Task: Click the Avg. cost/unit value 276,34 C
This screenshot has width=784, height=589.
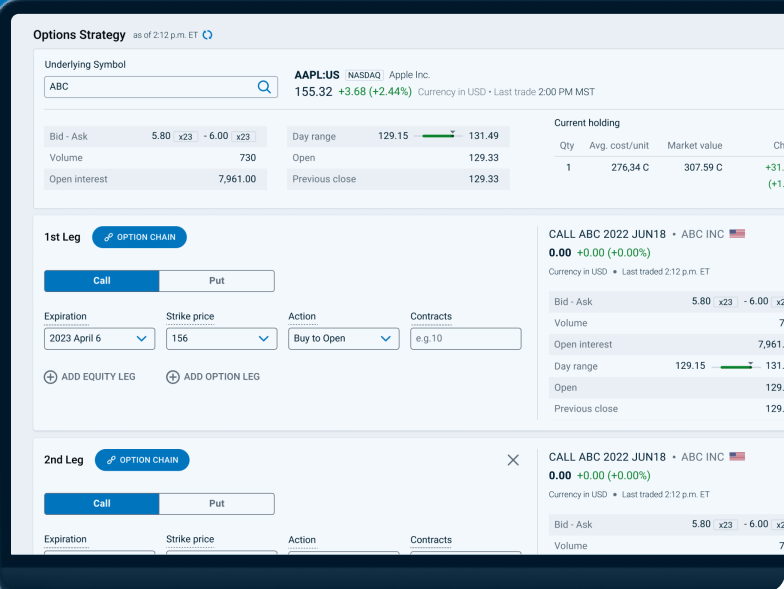Action: point(630,168)
